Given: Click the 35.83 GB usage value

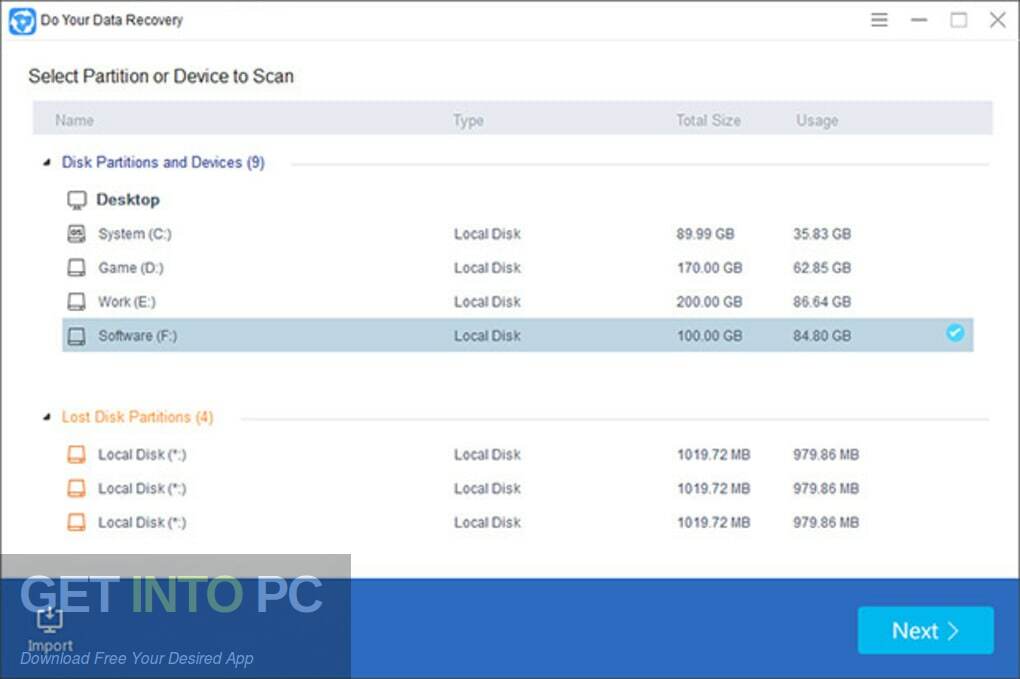Looking at the screenshot, I should click(x=822, y=233).
